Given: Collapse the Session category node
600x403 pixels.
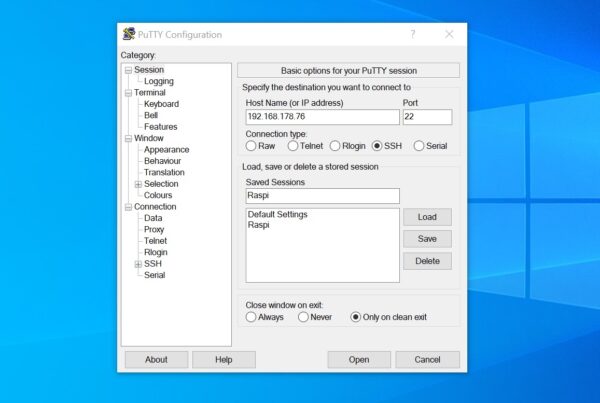Looking at the screenshot, I should click(x=128, y=70).
